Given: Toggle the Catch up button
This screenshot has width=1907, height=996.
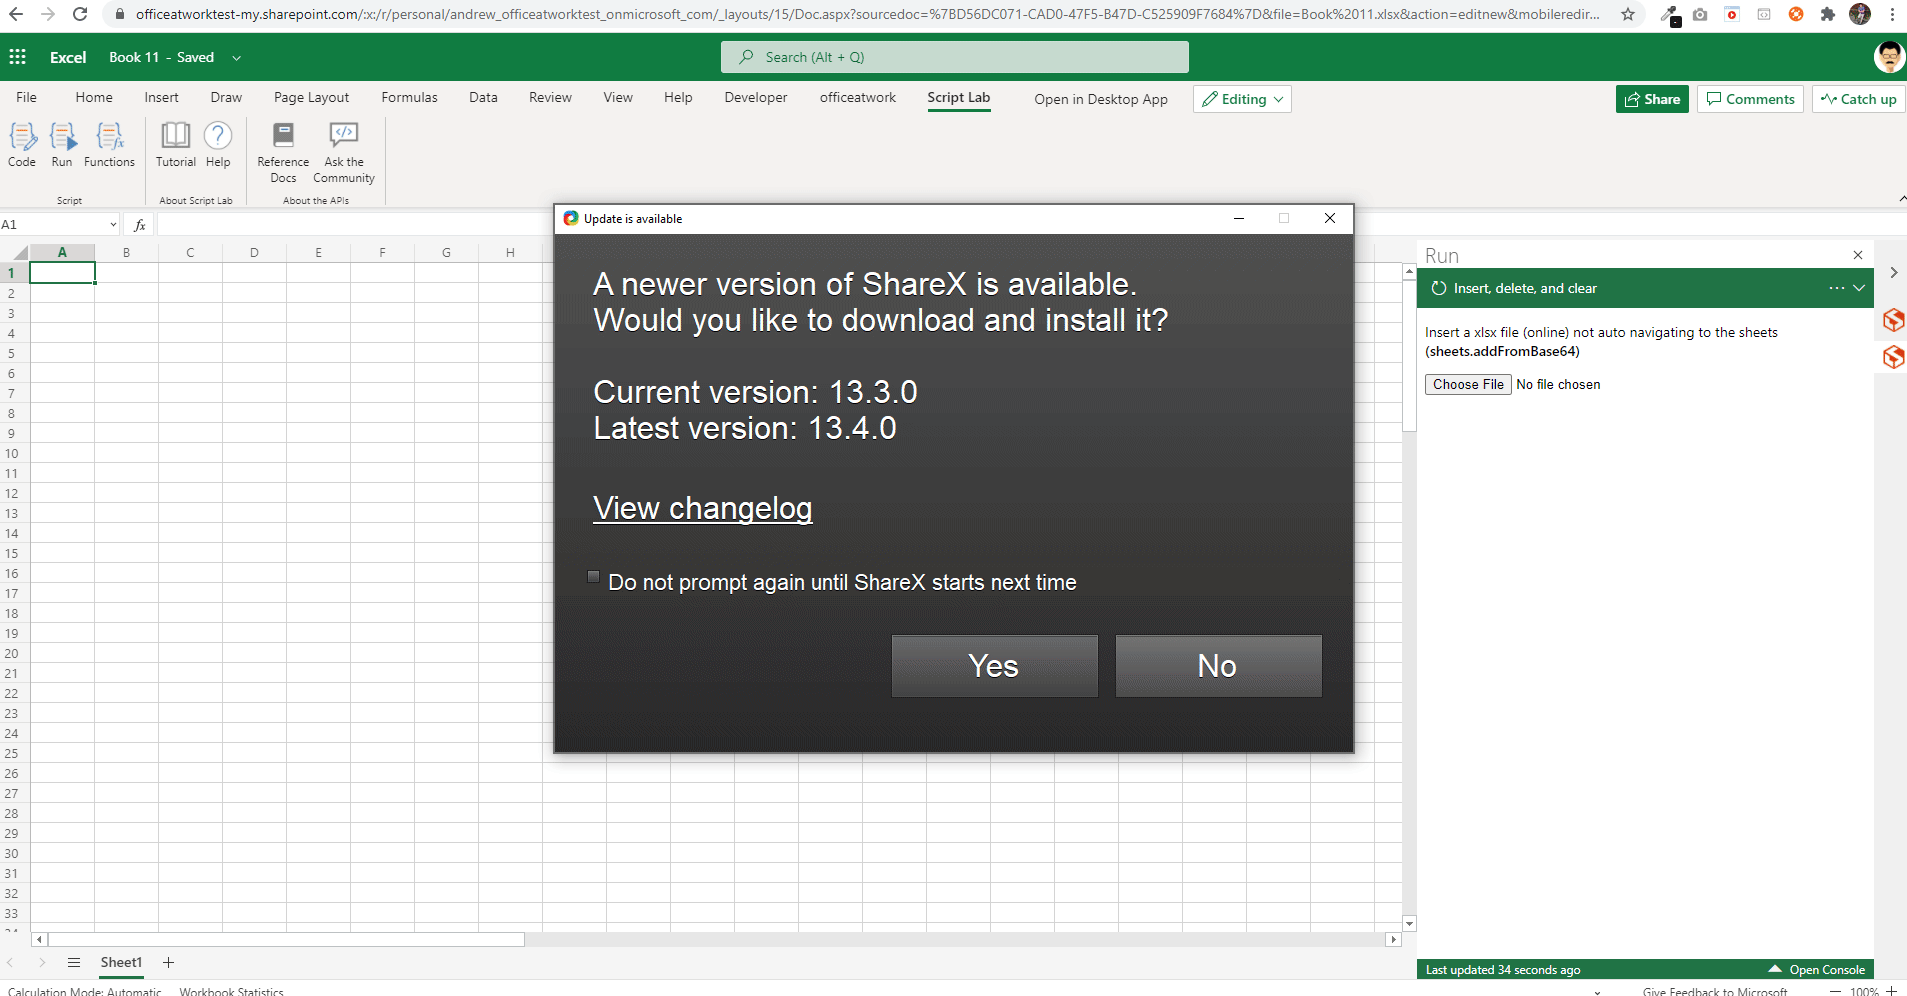Looking at the screenshot, I should click(1858, 98).
